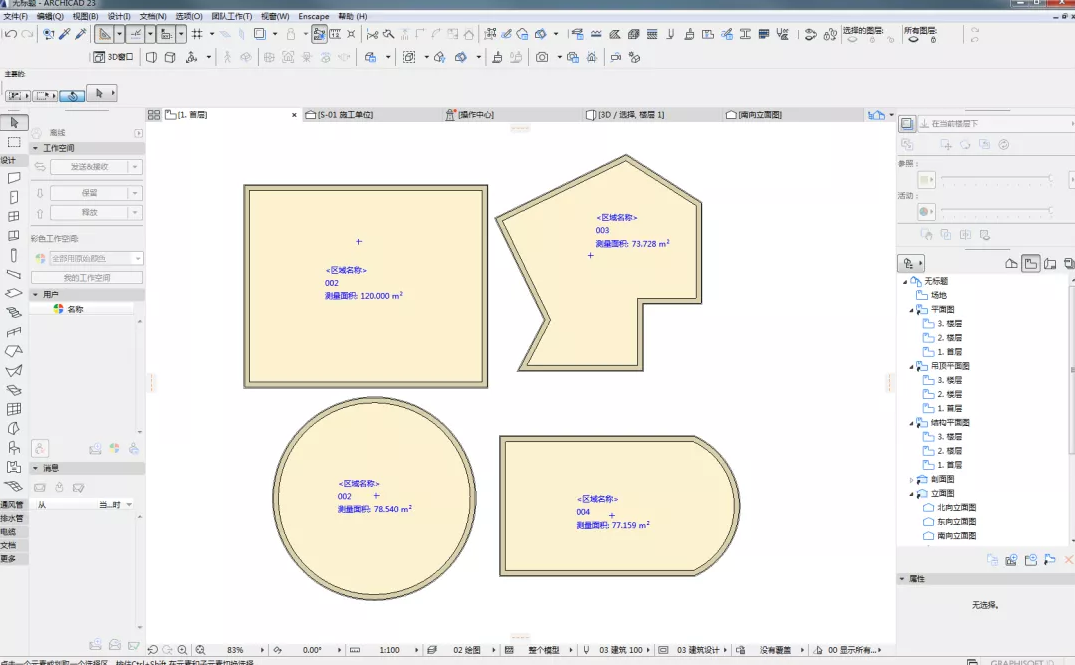Click the zoom in magnifier in the status bar

click(x=182, y=649)
